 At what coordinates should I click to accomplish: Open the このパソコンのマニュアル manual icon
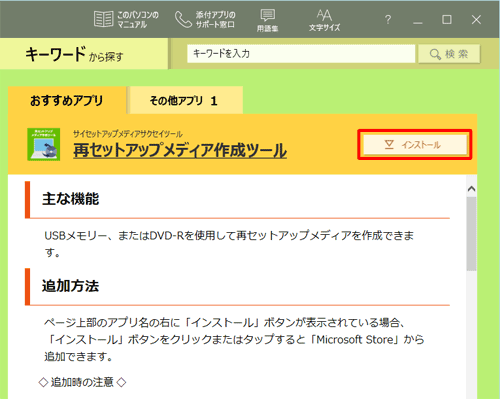(x=126, y=19)
